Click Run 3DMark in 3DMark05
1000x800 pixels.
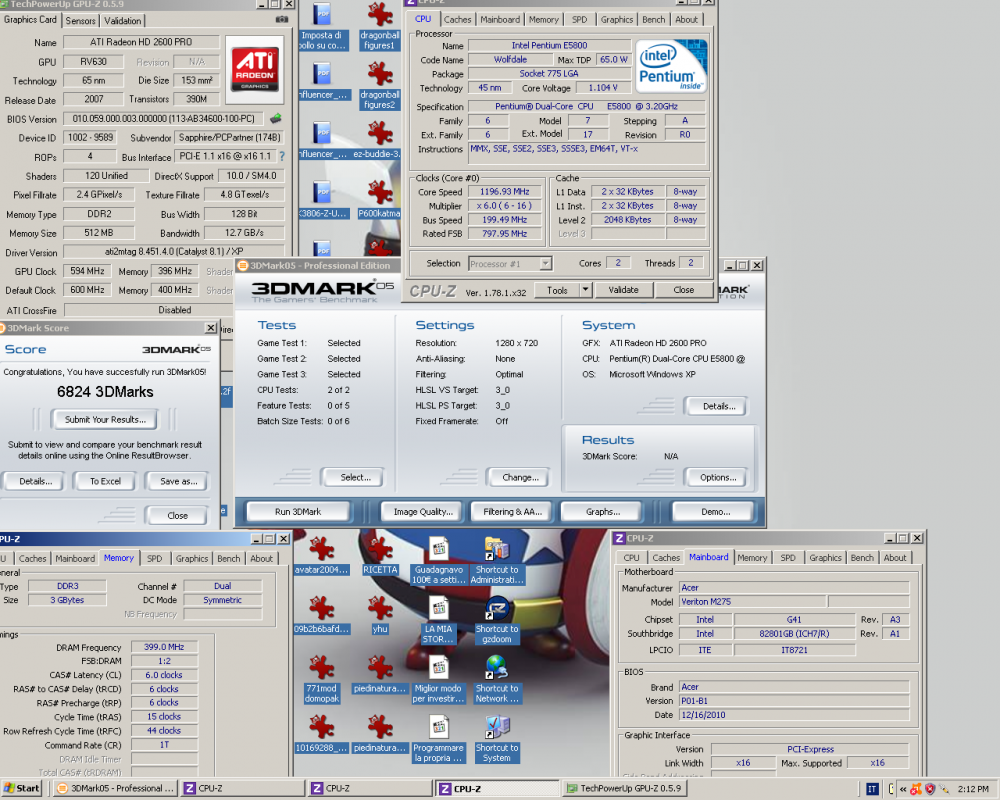click(x=300, y=511)
